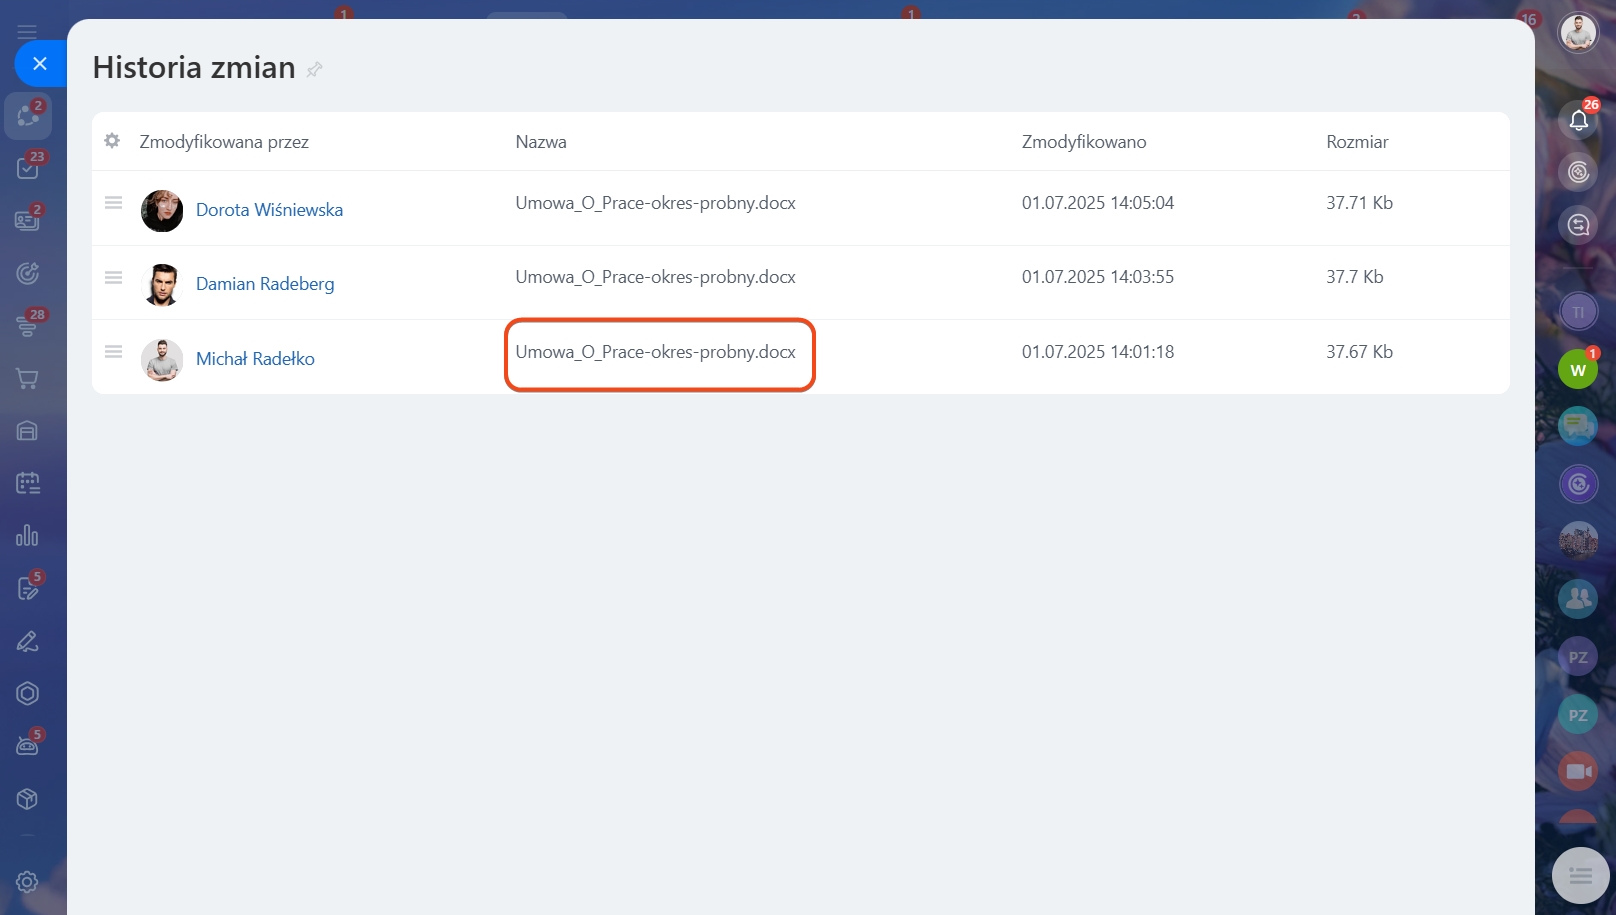The image size is (1616, 915).
Task: Open chat search icon in right panel
Action: pos(1578,225)
